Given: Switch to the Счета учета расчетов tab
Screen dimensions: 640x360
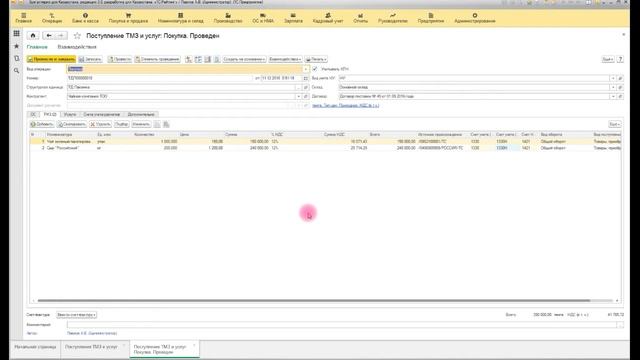Looking at the screenshot, I should pos(102,114).
